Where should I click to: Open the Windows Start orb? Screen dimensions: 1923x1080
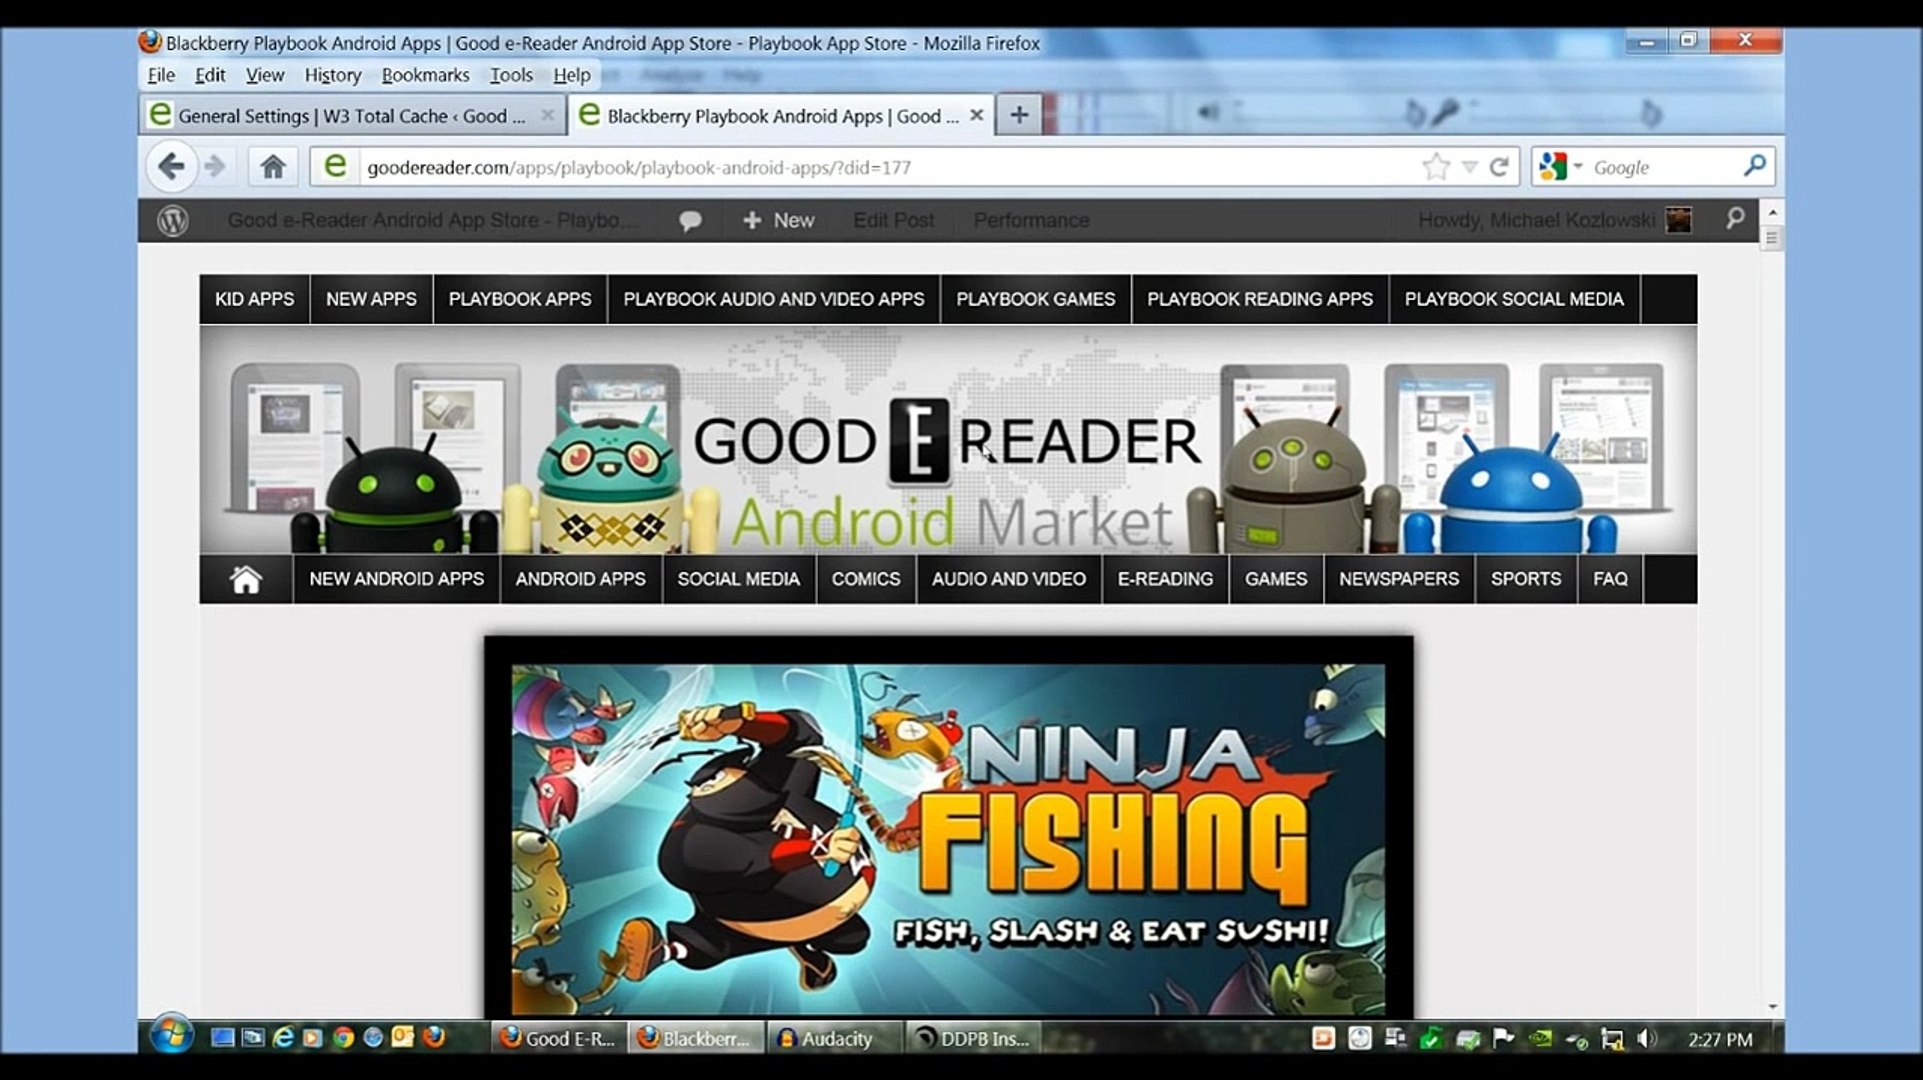(171, 1037)
